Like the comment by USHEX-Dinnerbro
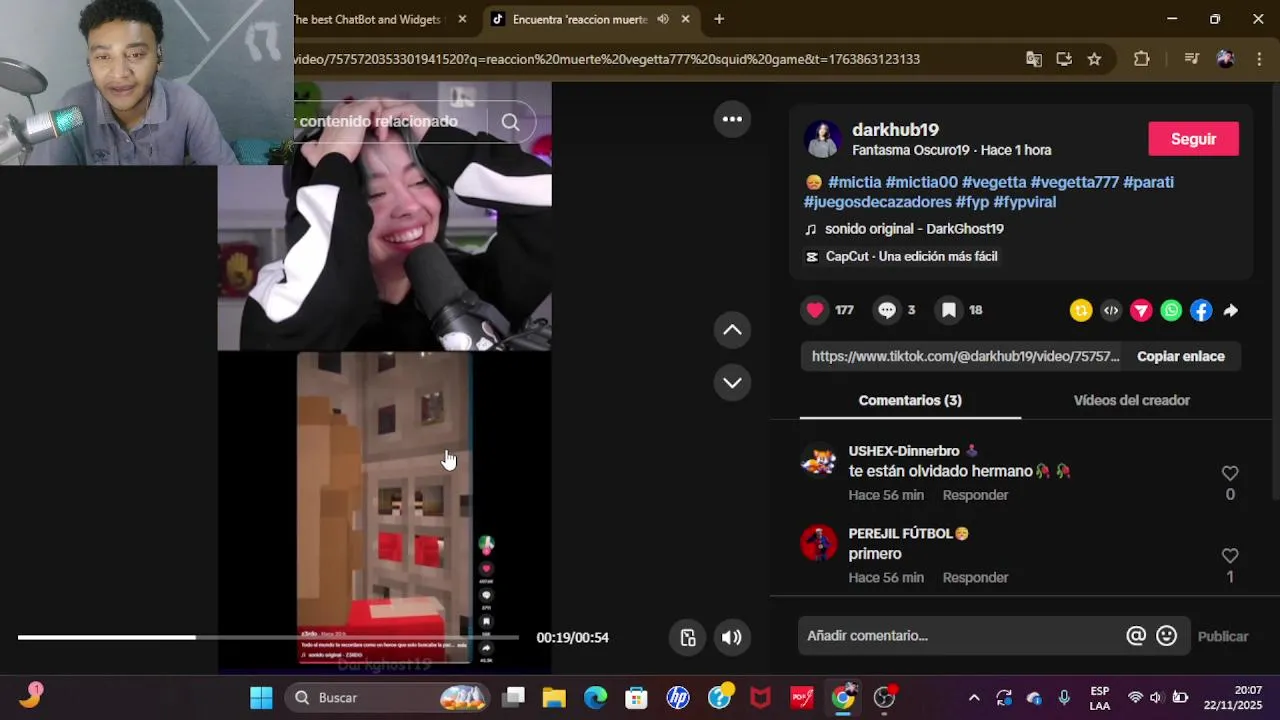Screen dimensions: 1280x720 pyautogui.click(x=1230, y=473)
